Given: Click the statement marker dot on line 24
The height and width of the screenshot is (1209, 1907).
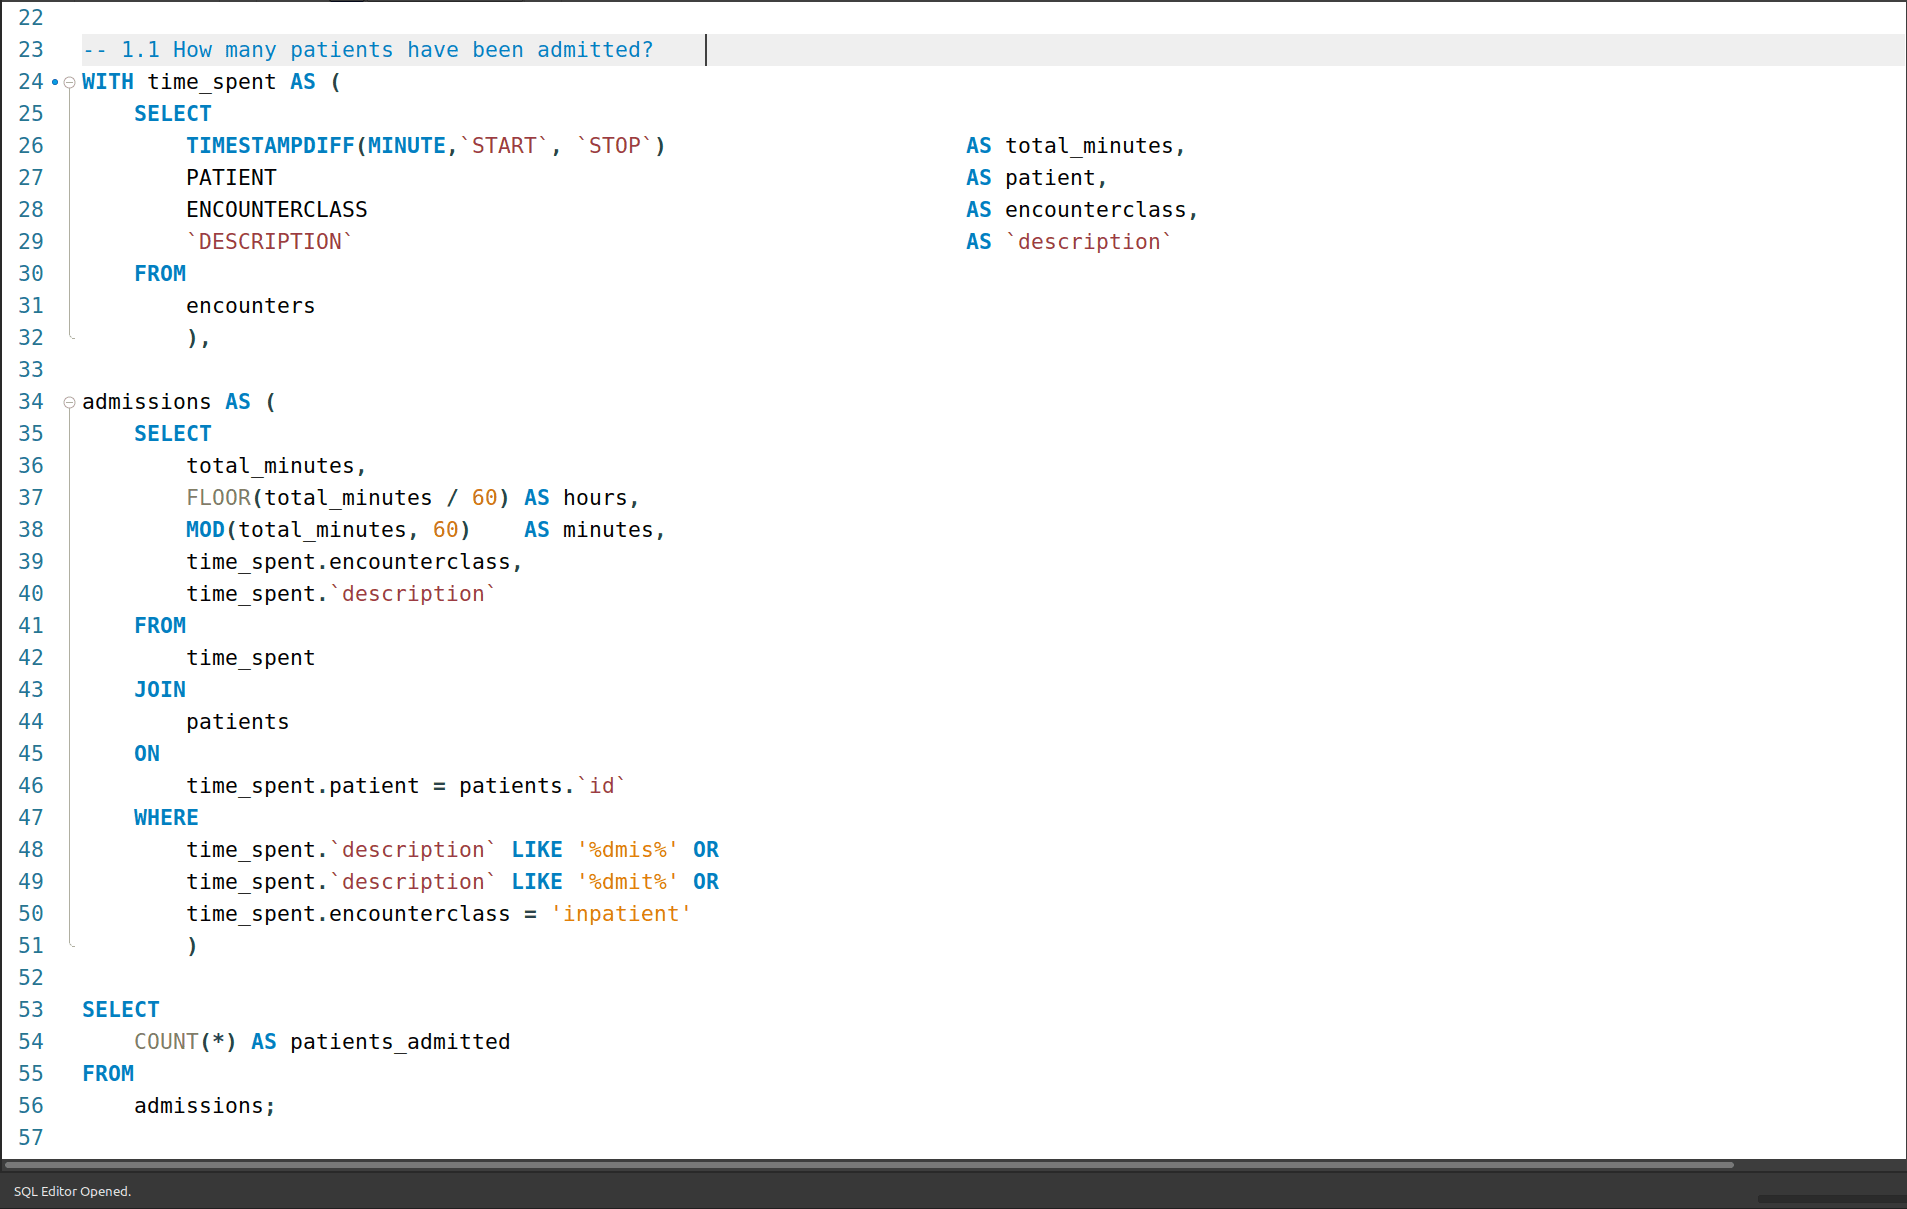Looking at the screenshot, I should coord(55,82).
